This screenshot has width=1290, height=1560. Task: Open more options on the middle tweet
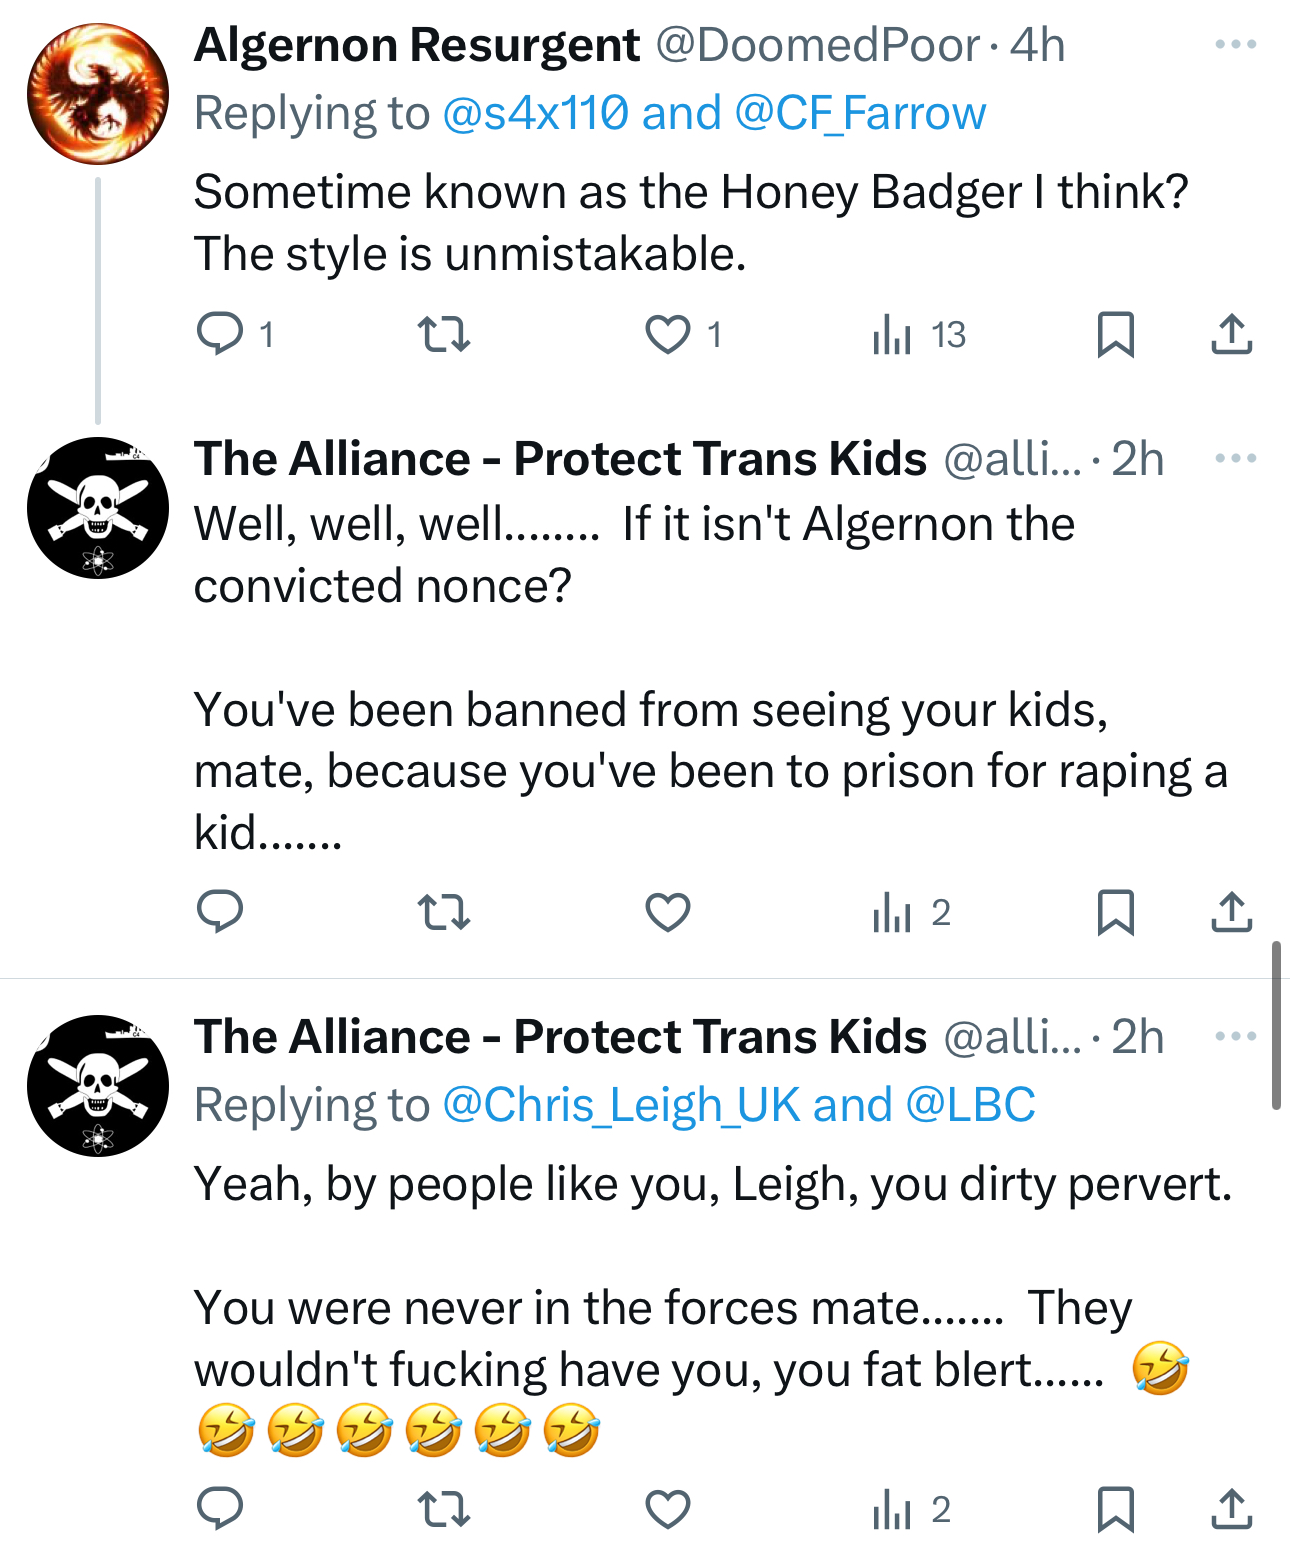coord(1235,459)
